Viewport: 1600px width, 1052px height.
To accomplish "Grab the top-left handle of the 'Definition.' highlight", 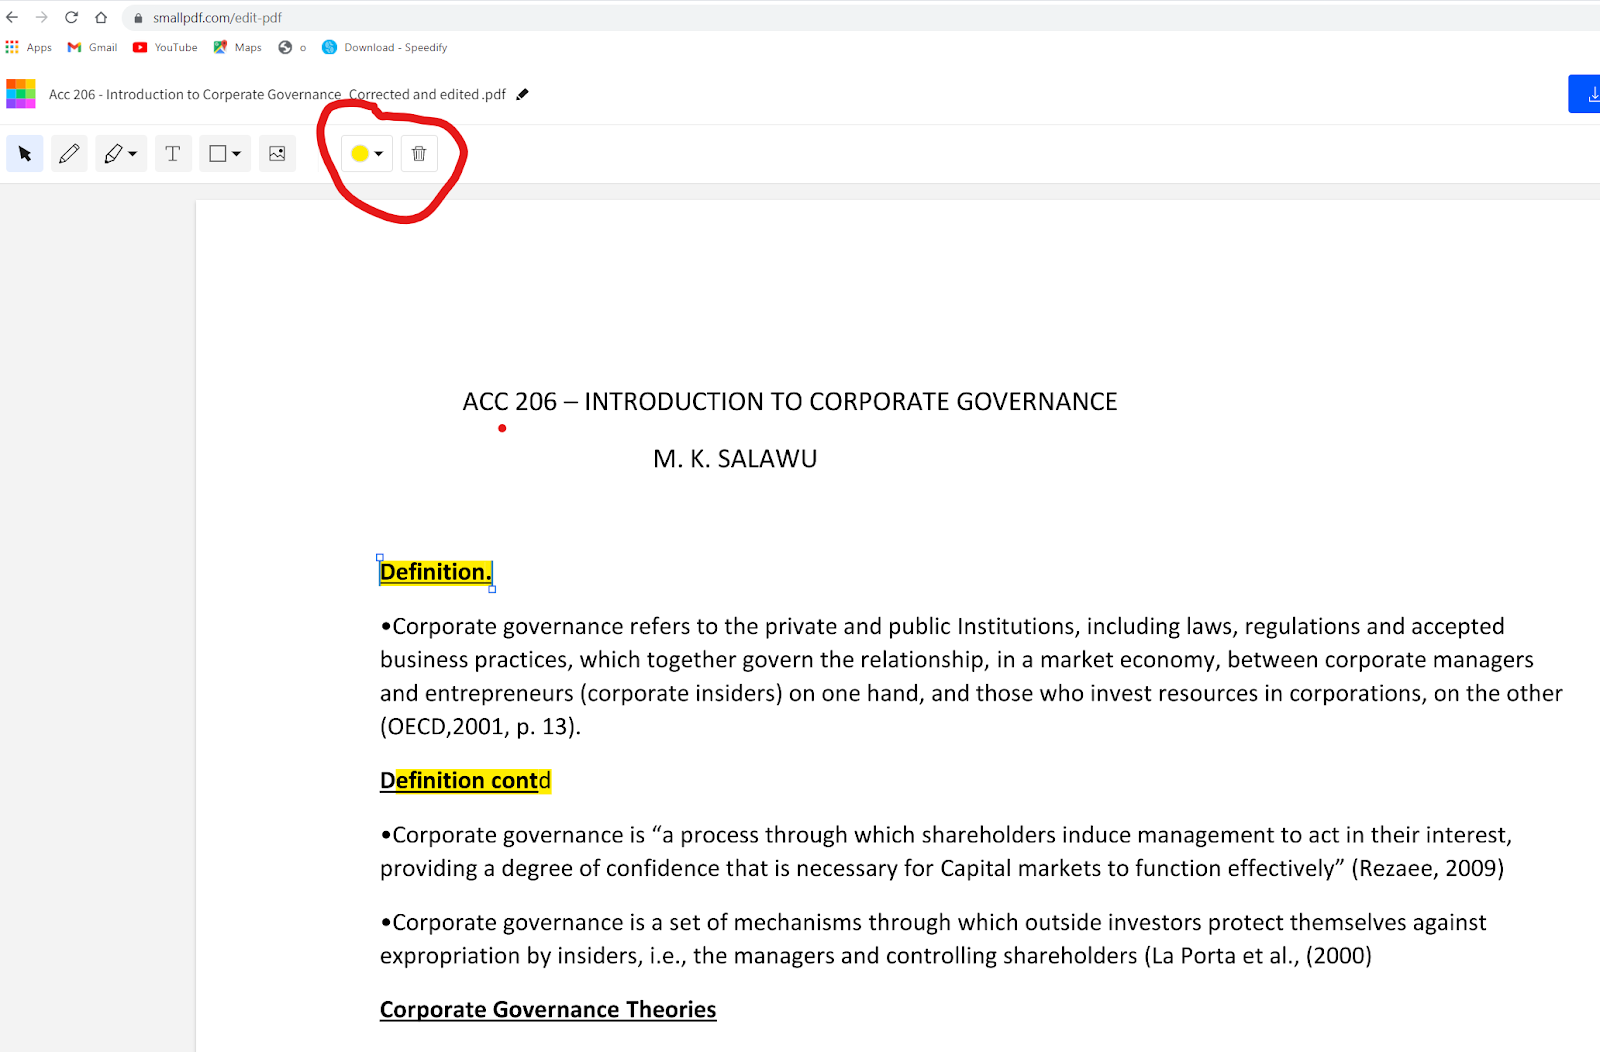I will tap(380, 557).
